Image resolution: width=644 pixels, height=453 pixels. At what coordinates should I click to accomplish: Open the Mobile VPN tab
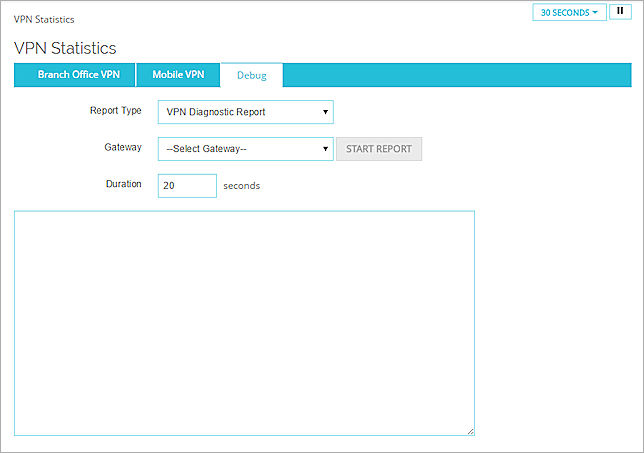pos(178,75)
